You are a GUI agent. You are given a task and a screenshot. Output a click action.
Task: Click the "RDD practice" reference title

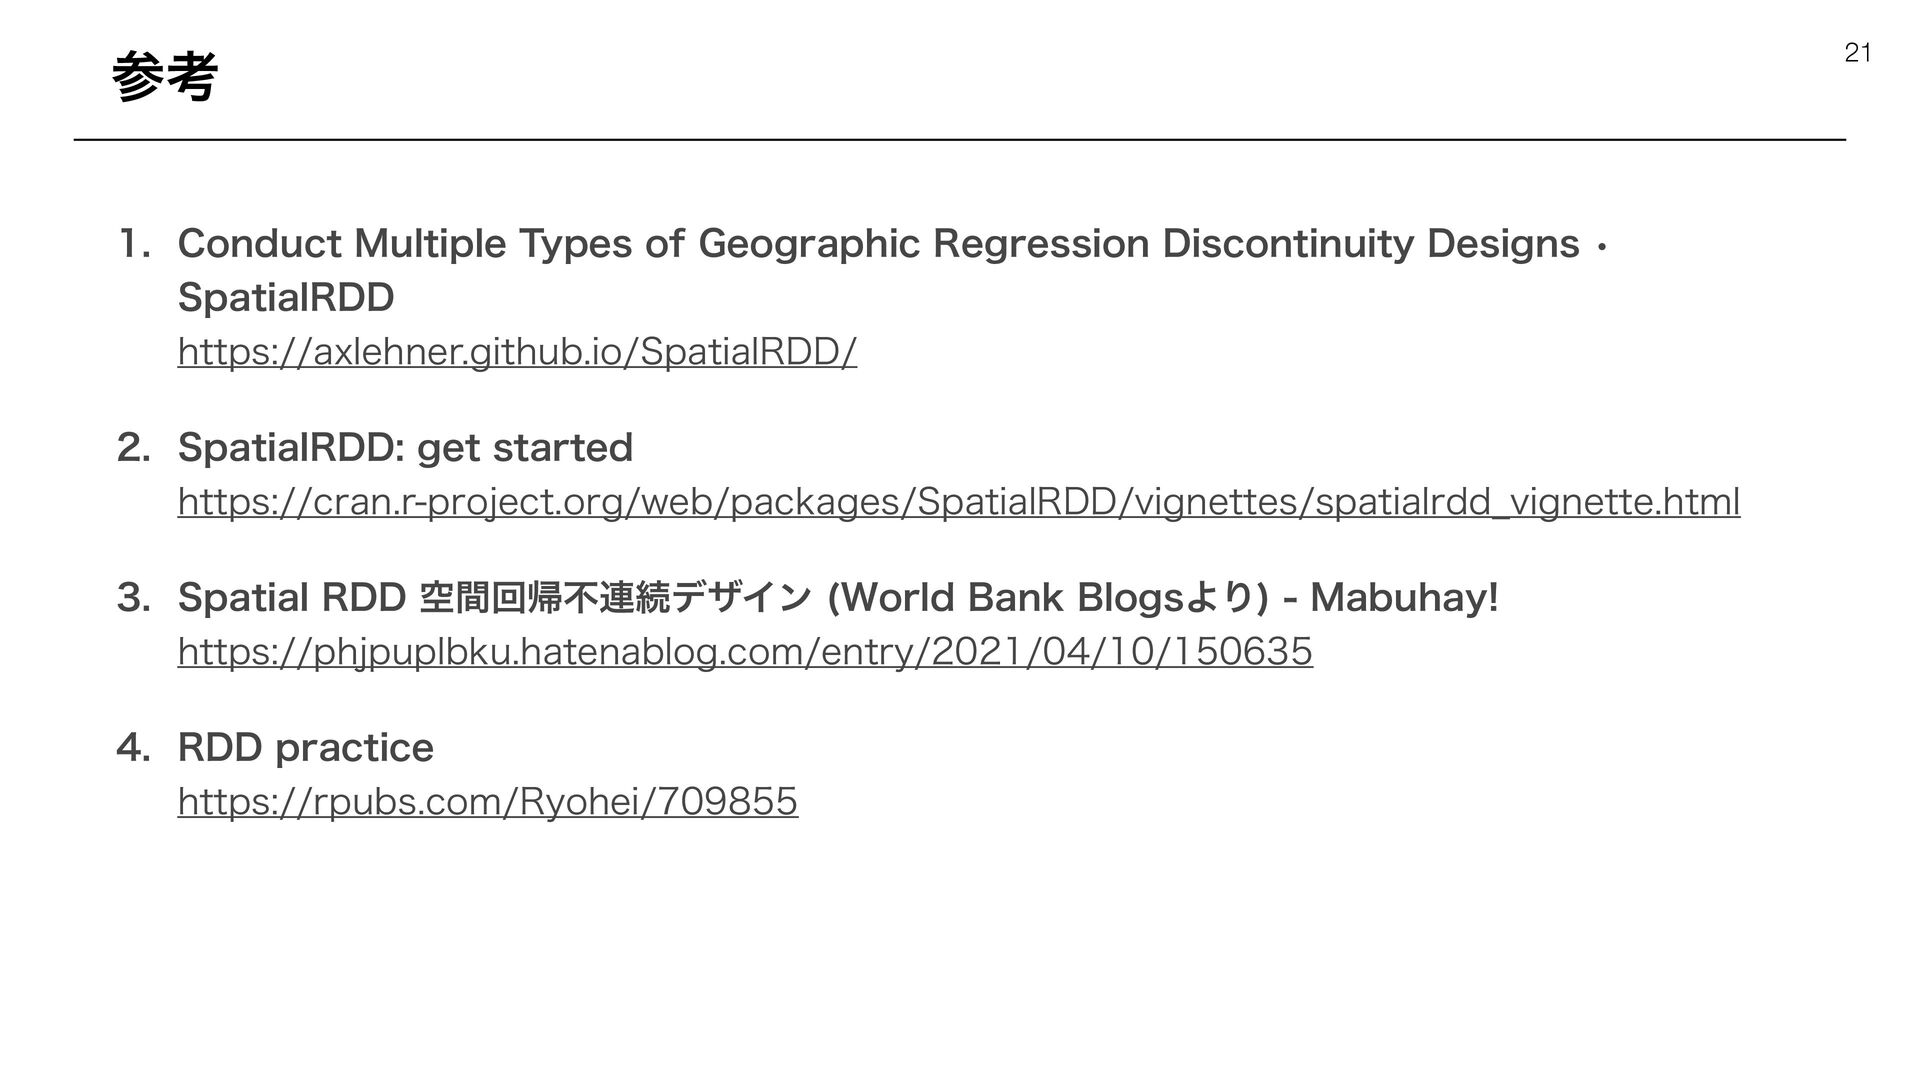click(x=305, y=747)
